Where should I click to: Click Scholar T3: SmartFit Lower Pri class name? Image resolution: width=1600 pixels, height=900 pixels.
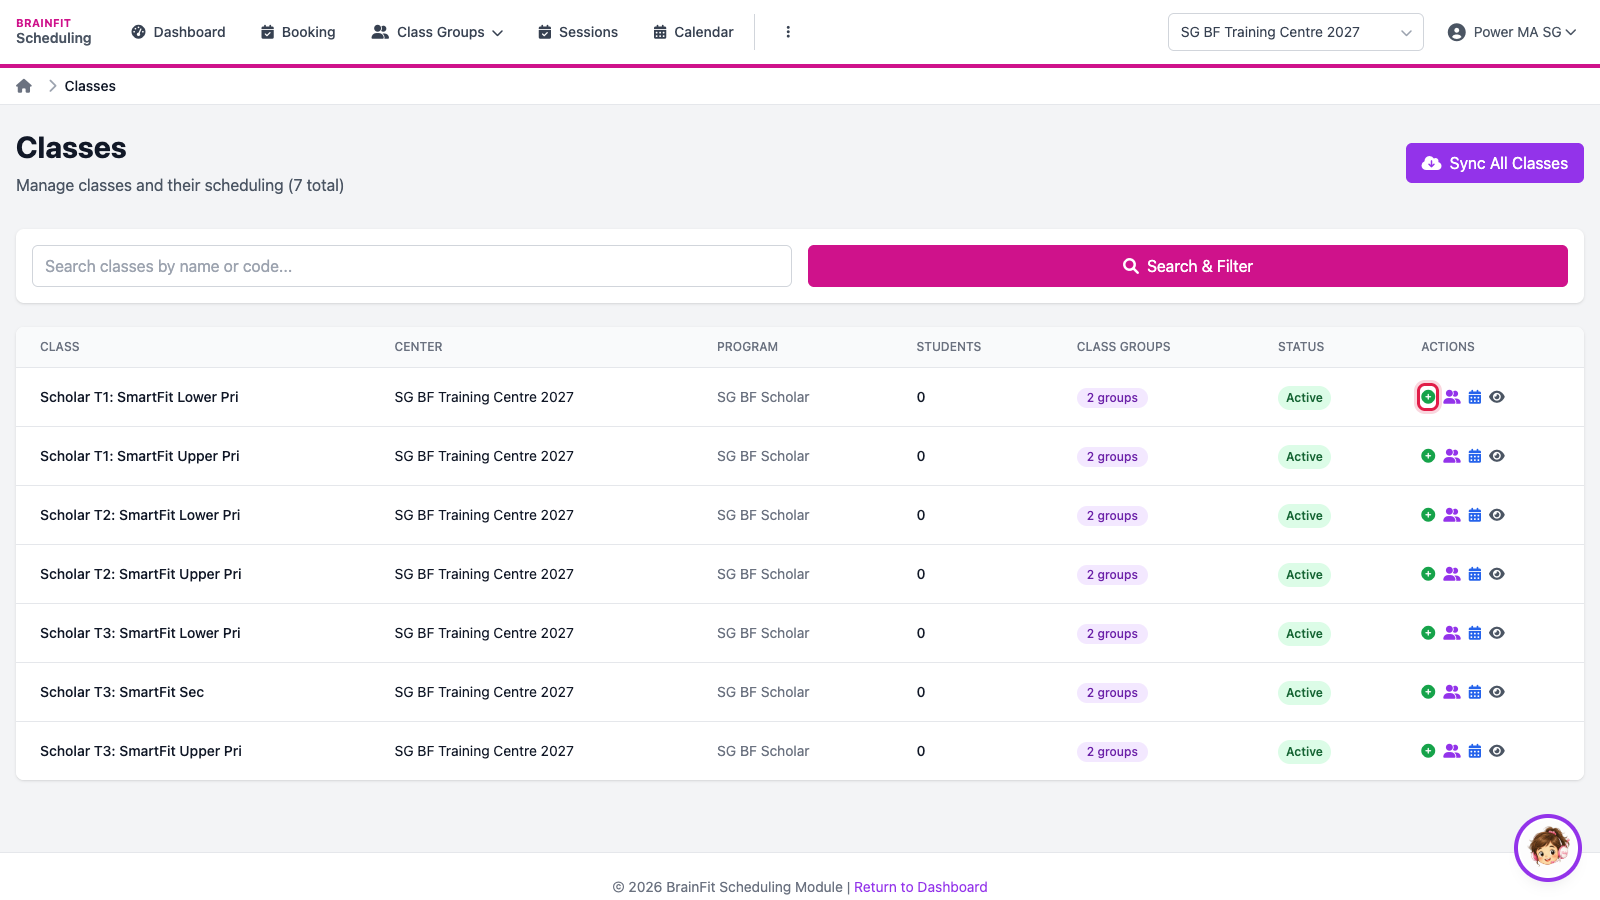[x=140, y=633]
